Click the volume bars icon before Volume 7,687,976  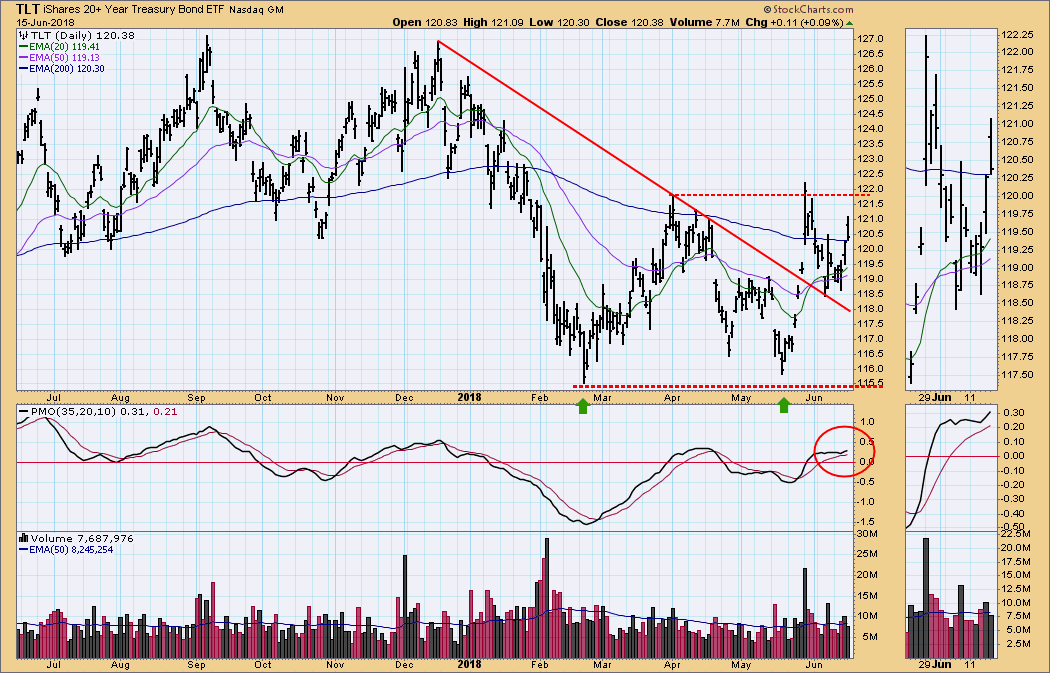pos(23,538)
